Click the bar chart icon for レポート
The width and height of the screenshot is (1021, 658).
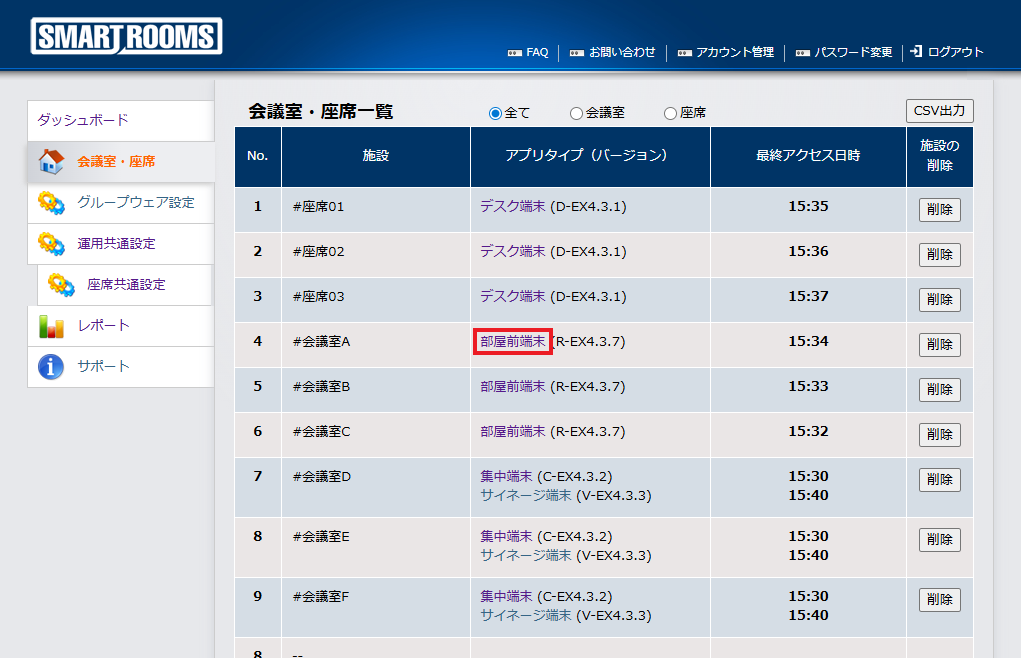point(51,326)
